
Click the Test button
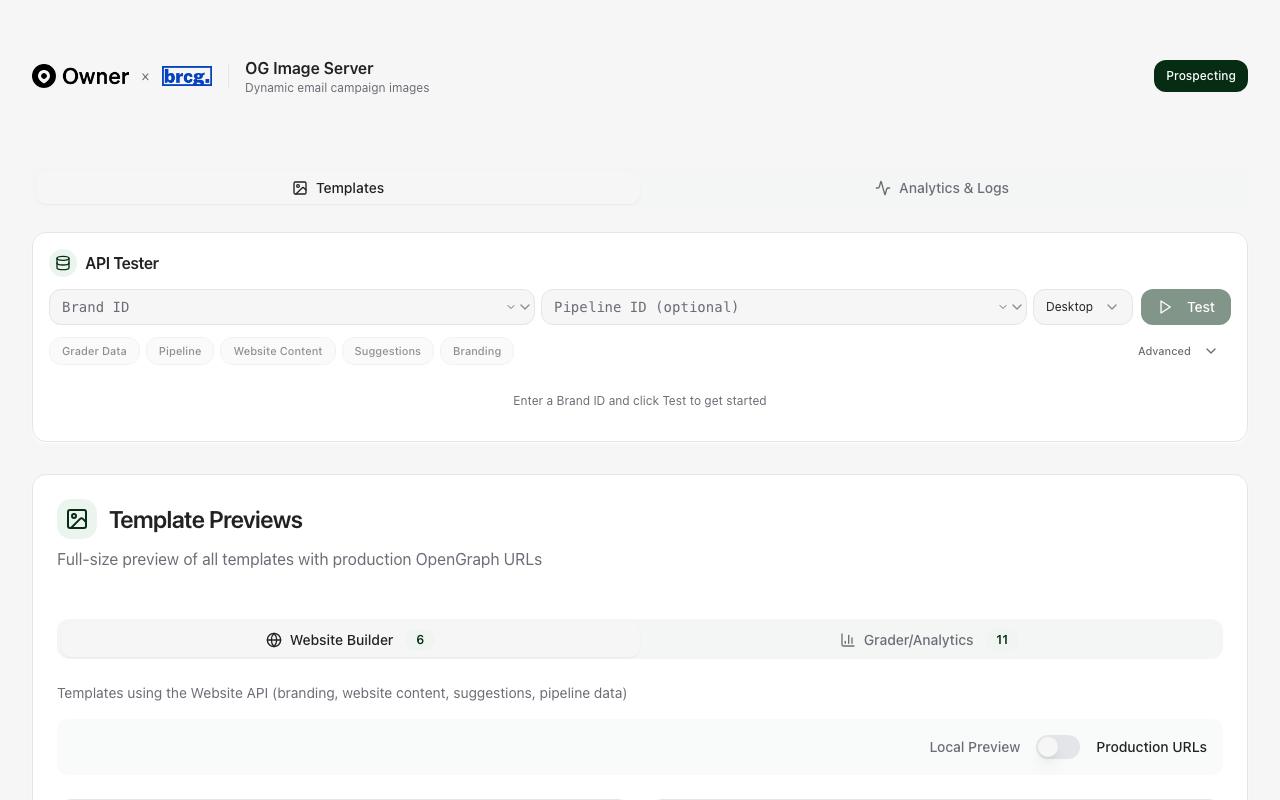(1185, 307)
